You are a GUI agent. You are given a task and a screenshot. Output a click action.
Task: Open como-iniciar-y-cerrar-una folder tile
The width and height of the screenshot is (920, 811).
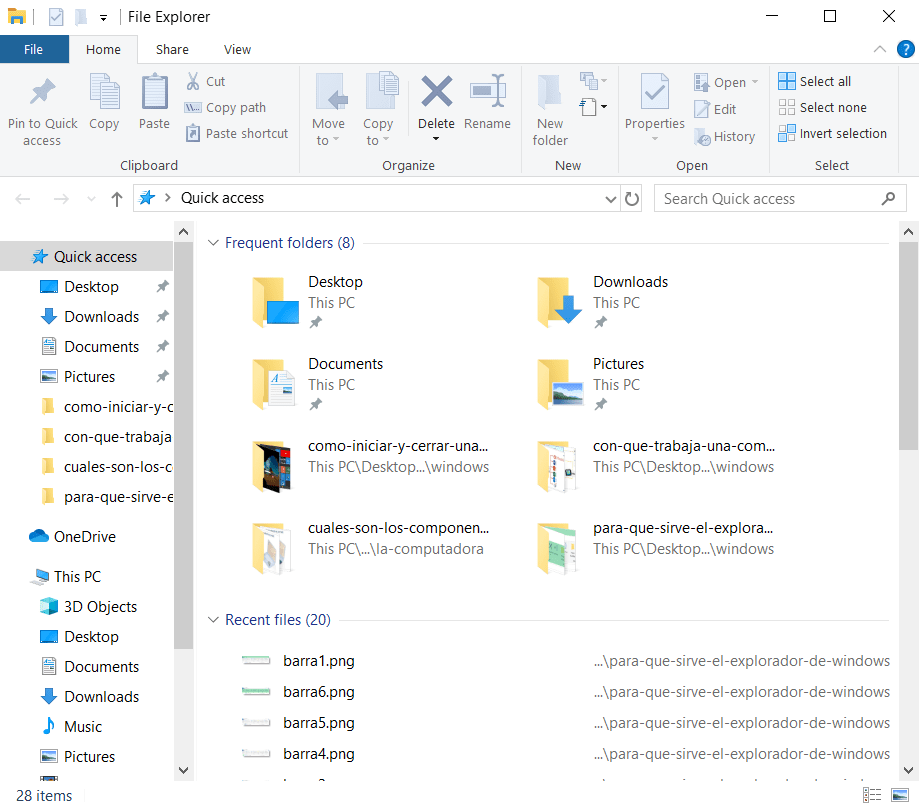coord(370,465)
